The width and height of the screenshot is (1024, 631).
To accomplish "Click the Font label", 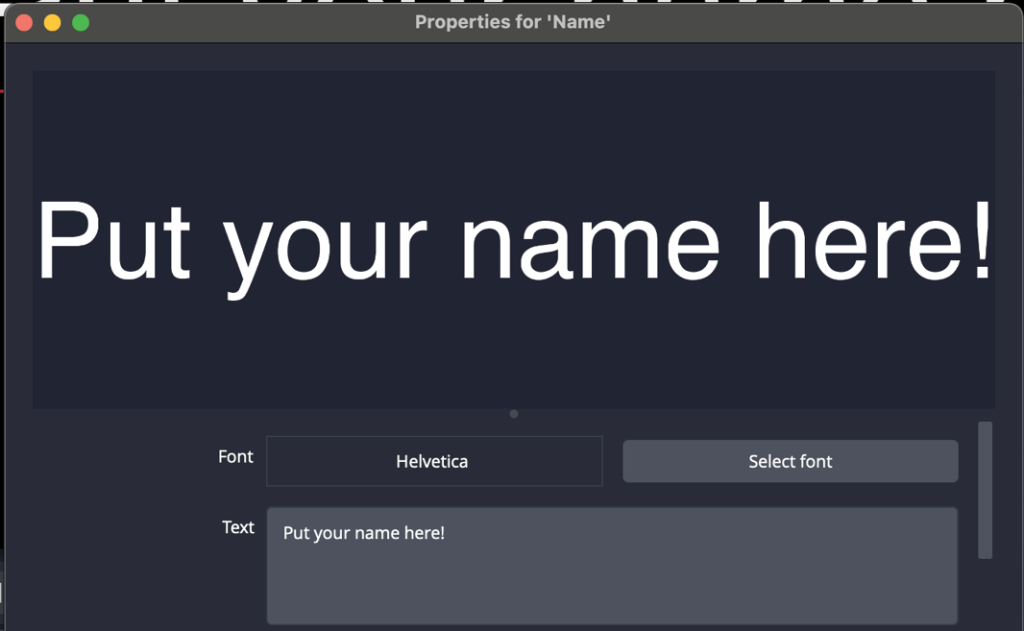I will click(235, 457).
